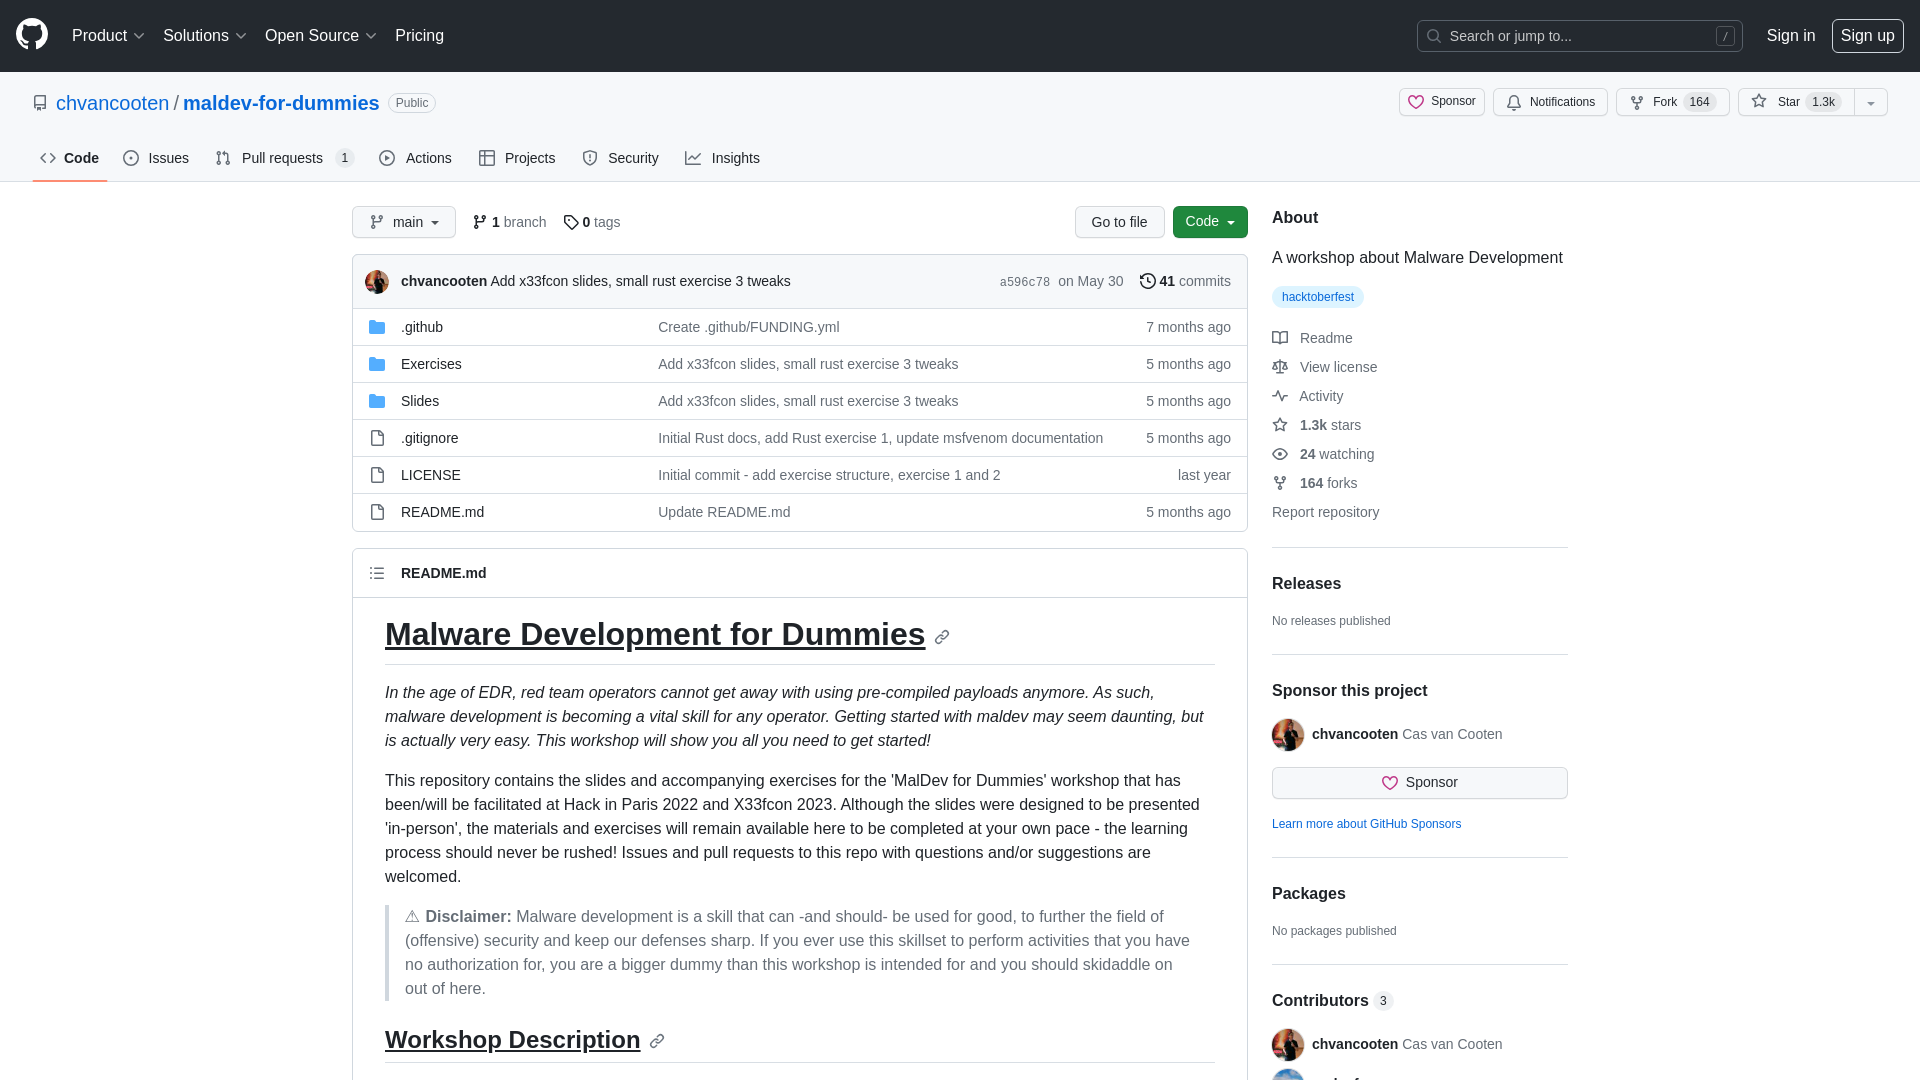1920x1080 pixels.
Task: Click the search or jump to field
Action: pos(1578,36)
